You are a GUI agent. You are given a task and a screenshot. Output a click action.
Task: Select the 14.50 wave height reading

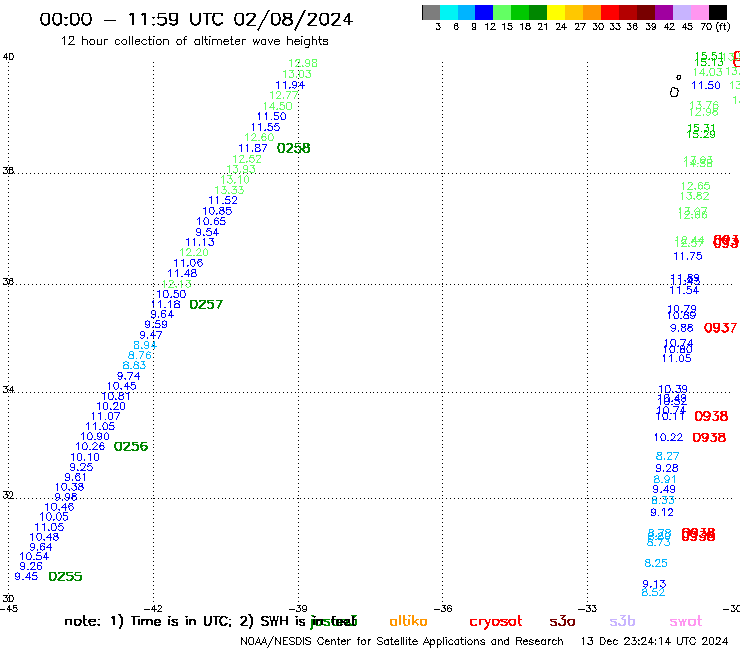[x=278, y=106]
